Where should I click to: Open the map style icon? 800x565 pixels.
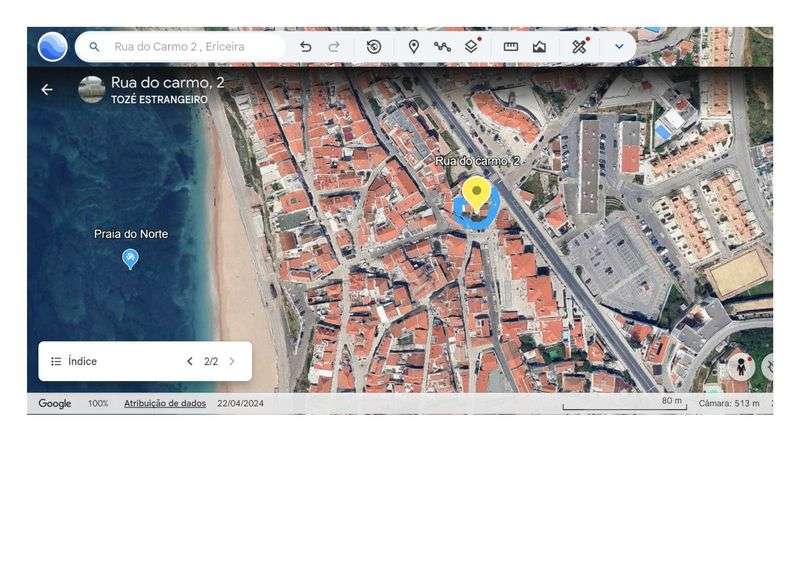click(539, 47)
